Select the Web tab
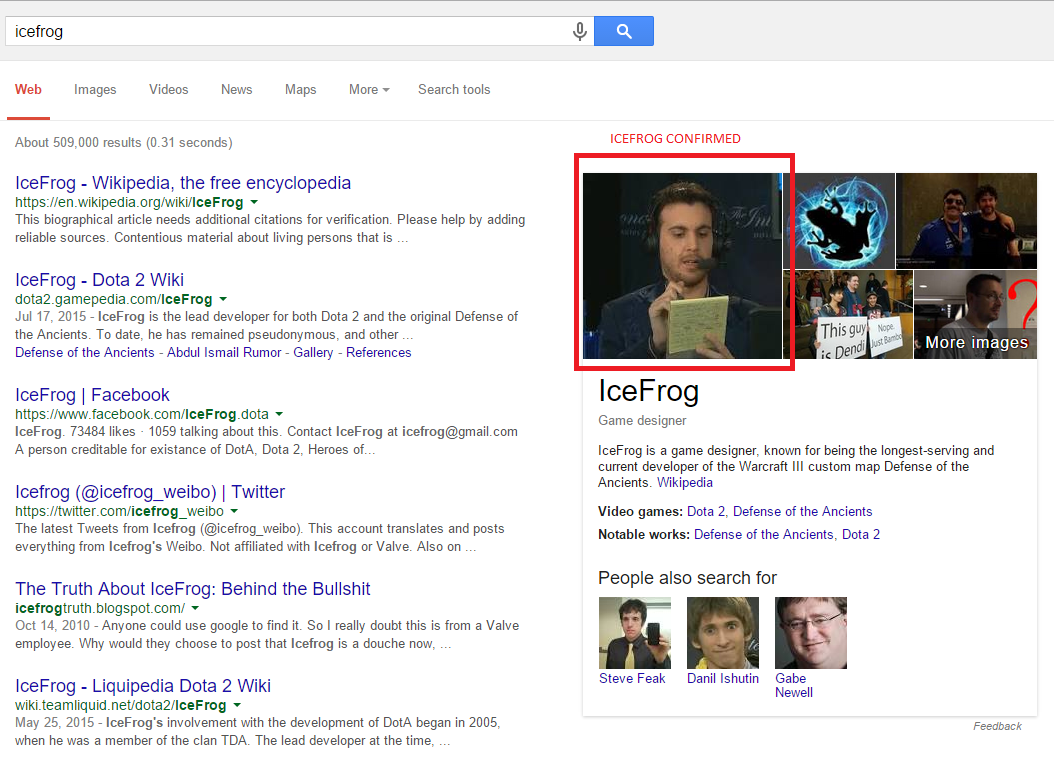This screenshot has width=1054, height=761. [28, 89]
